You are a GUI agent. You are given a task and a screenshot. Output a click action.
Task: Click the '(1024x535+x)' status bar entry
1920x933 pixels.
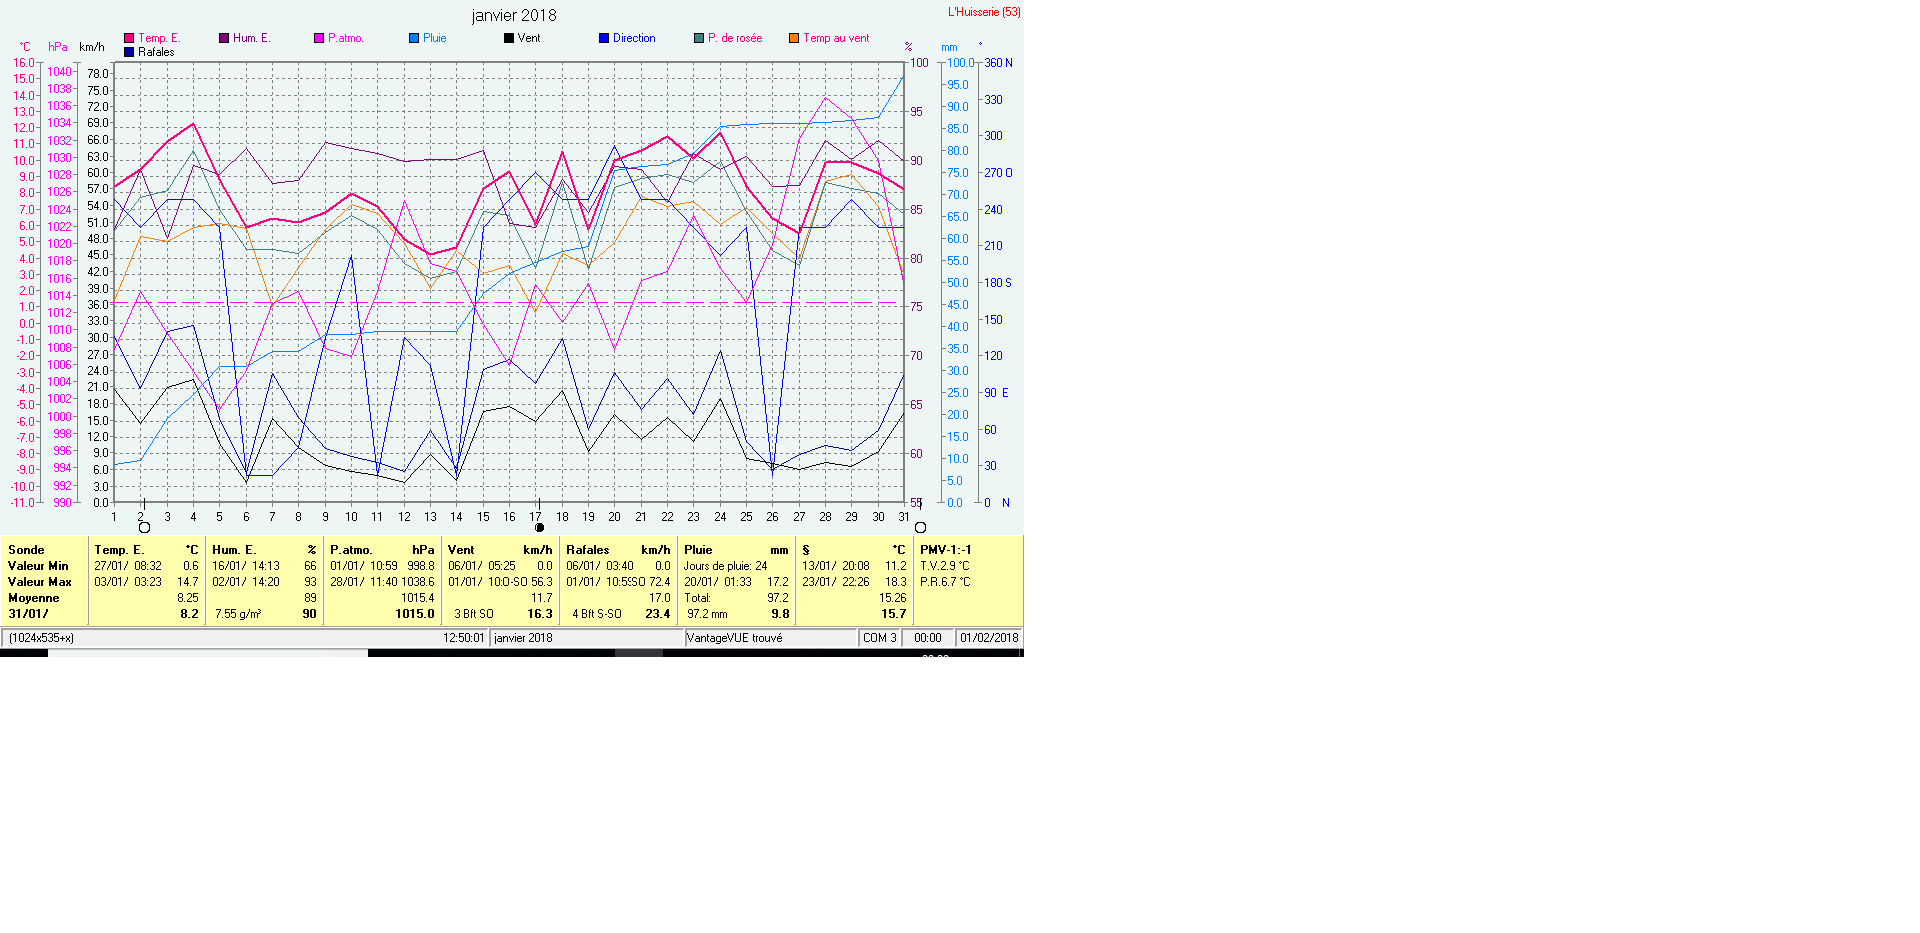point(42,638)
